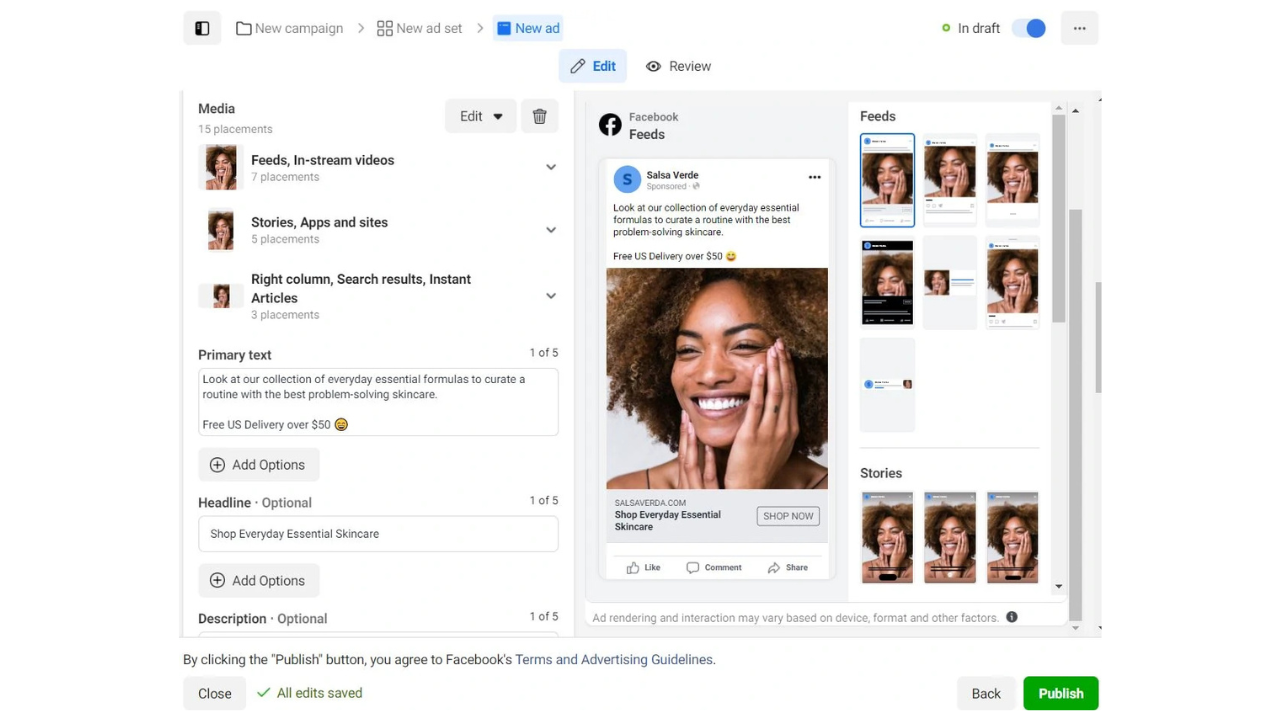Delete media using the trash icon
Image resolution: width=1280 pixels, height=720 pixels.
pos(539,116)
